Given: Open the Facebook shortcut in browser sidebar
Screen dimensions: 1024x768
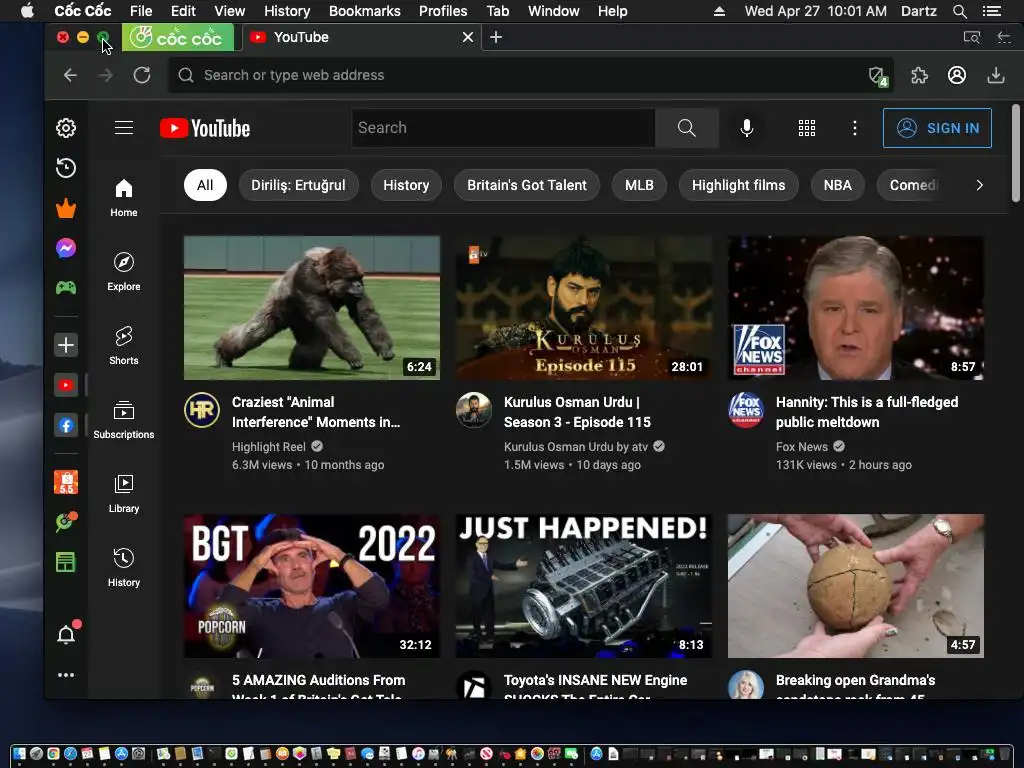Looking at the screenshot, I should pyautogui.click(x=66, y=426).
